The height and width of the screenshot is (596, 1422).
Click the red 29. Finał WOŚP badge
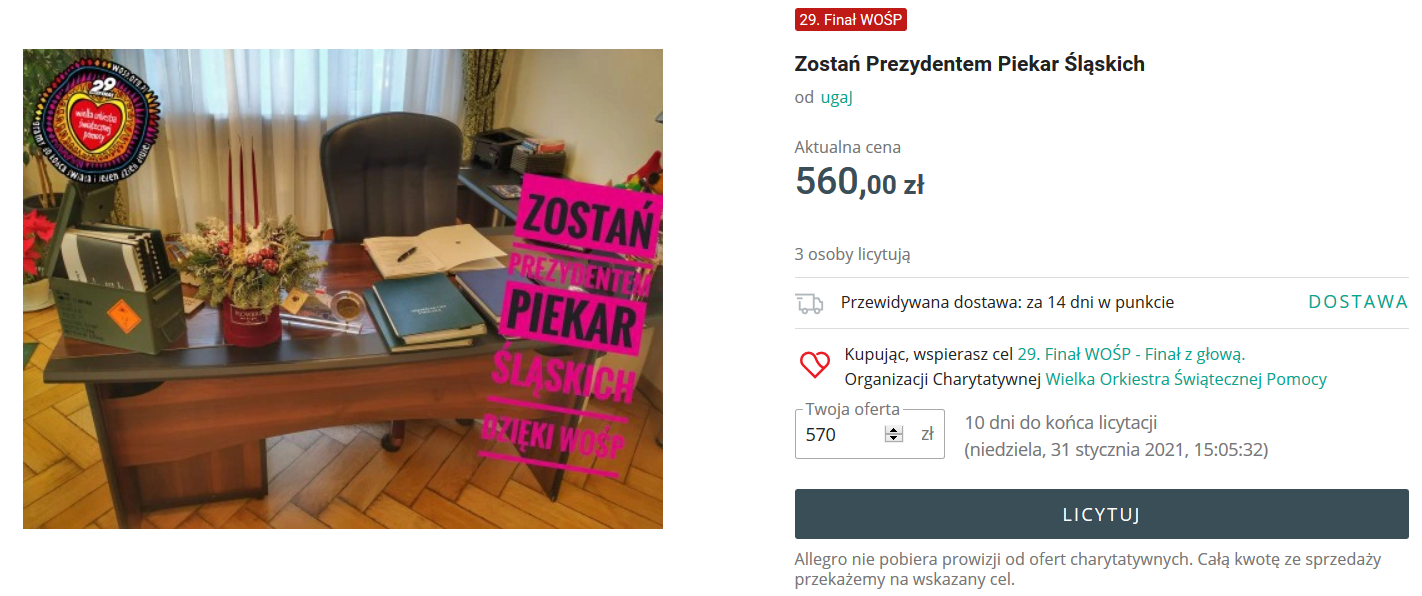[851, 20]
